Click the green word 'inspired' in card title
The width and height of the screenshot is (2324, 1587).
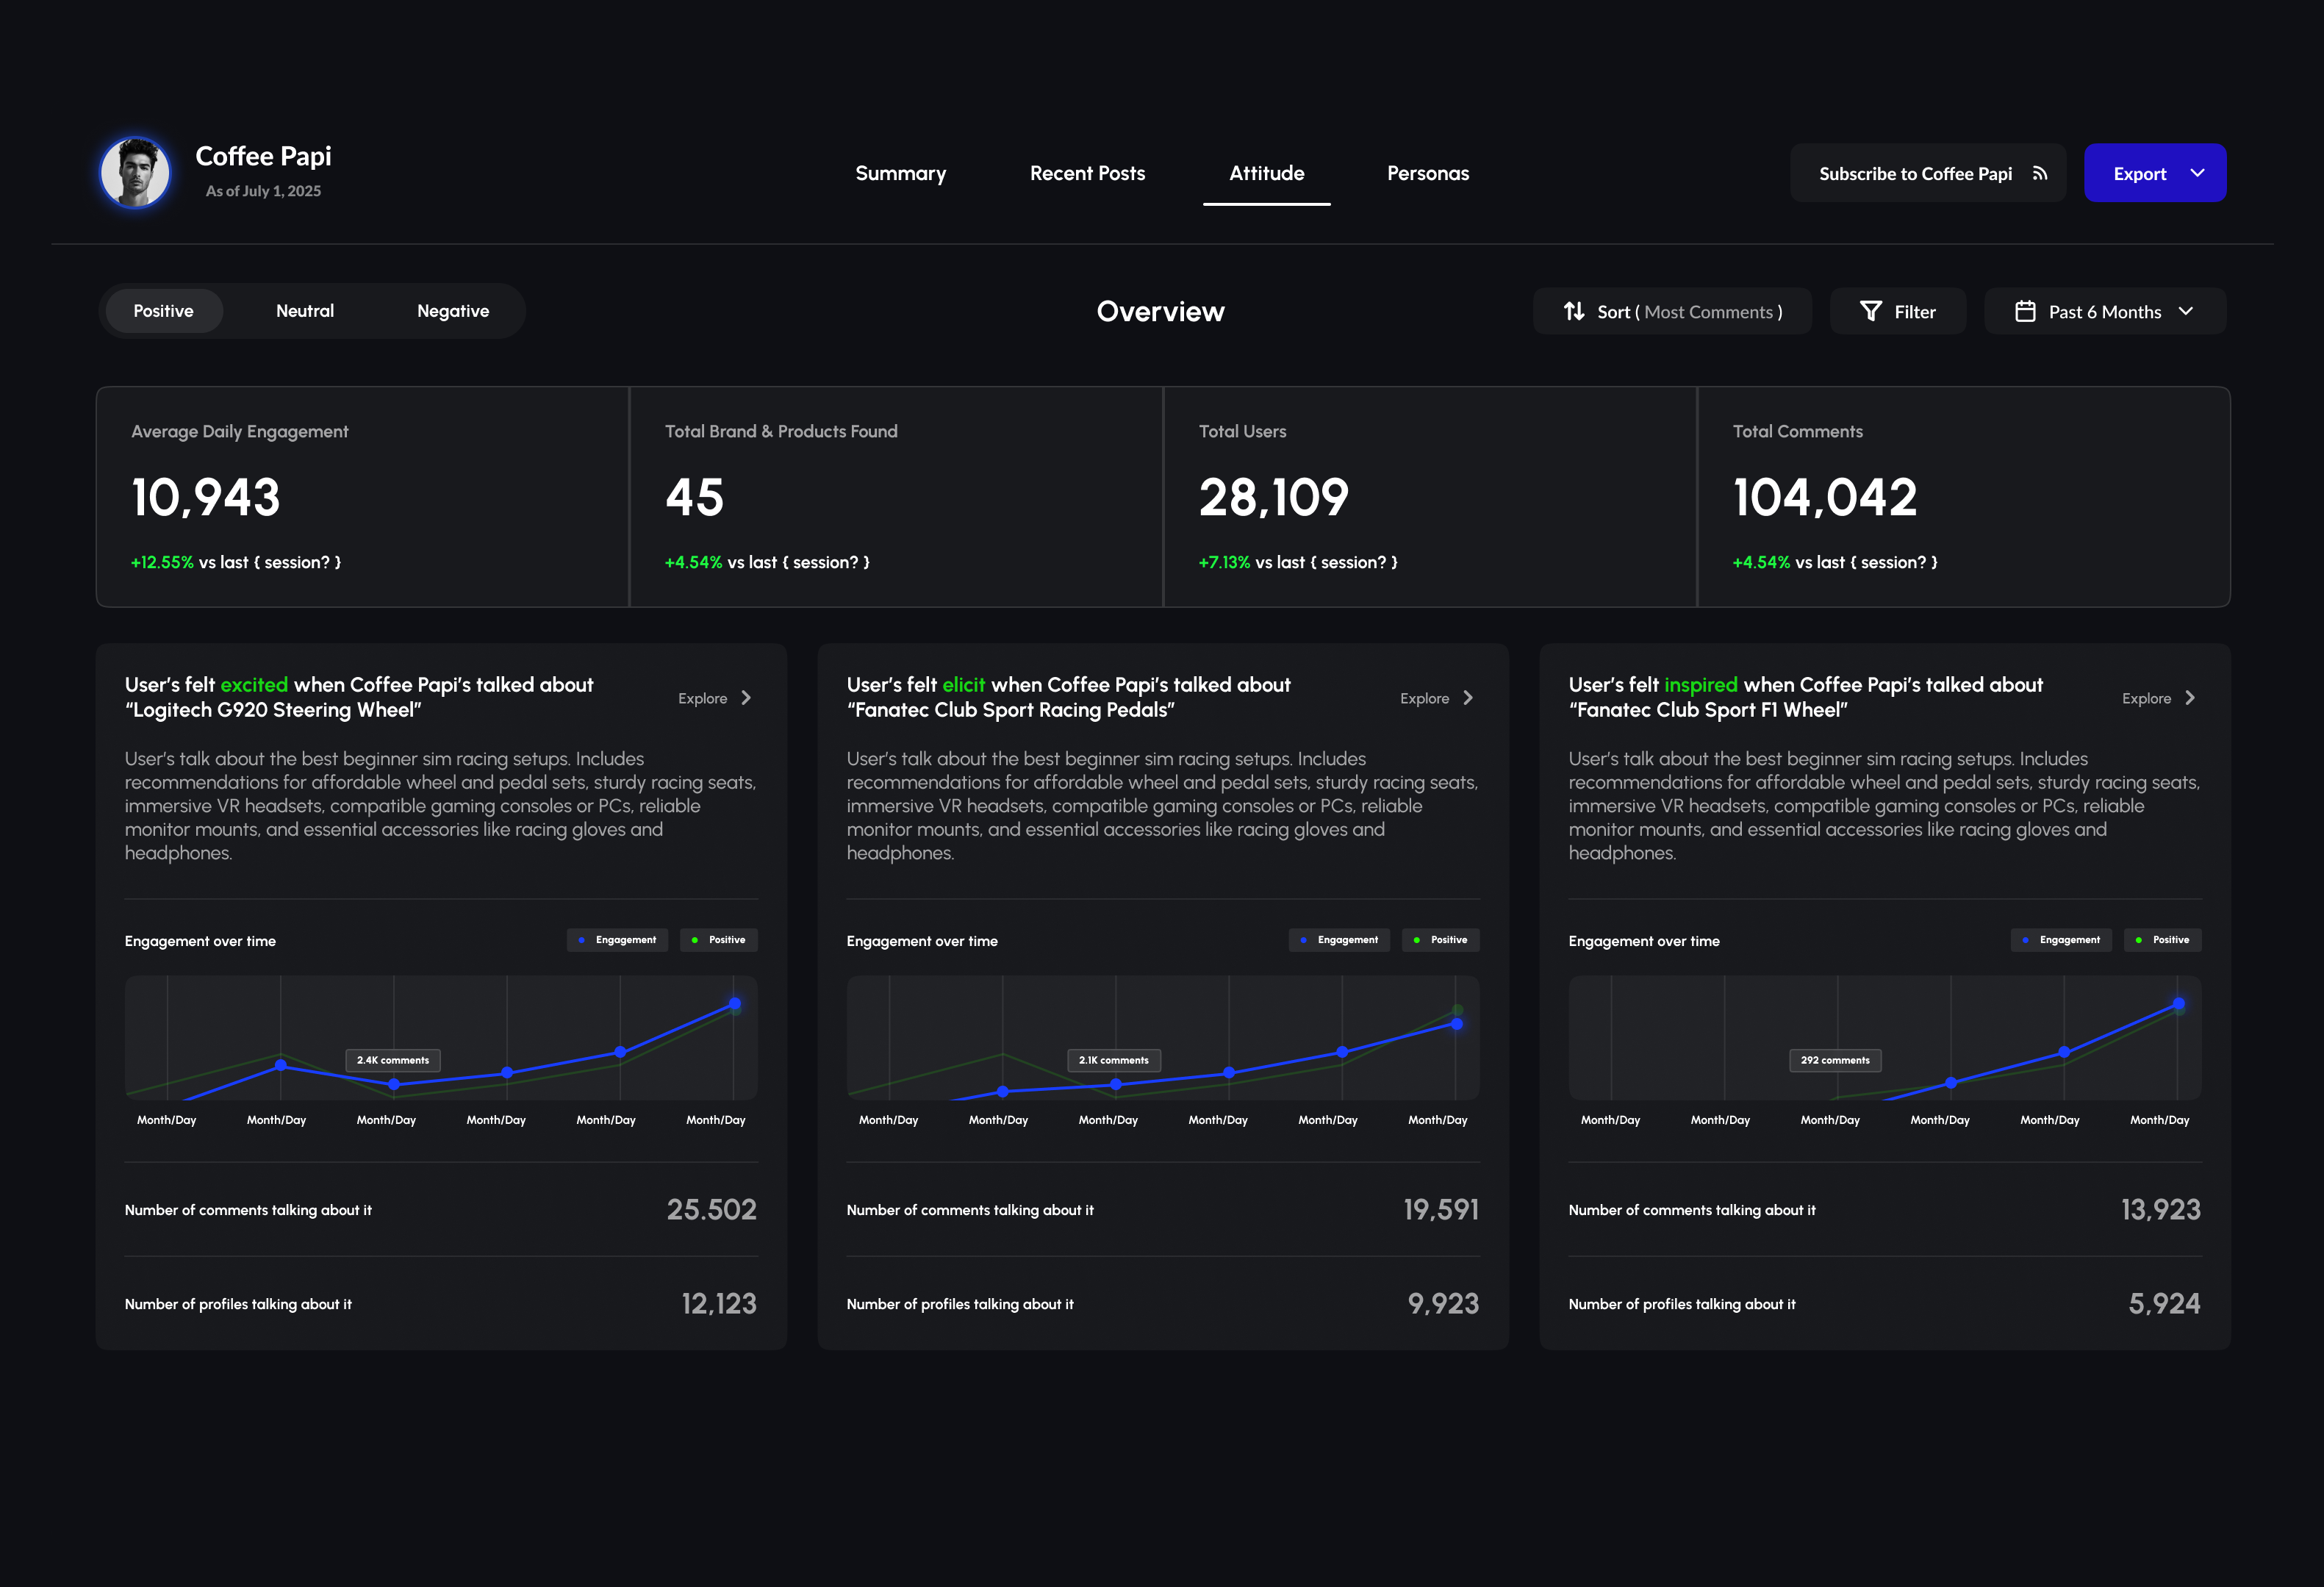point(1700,686)
